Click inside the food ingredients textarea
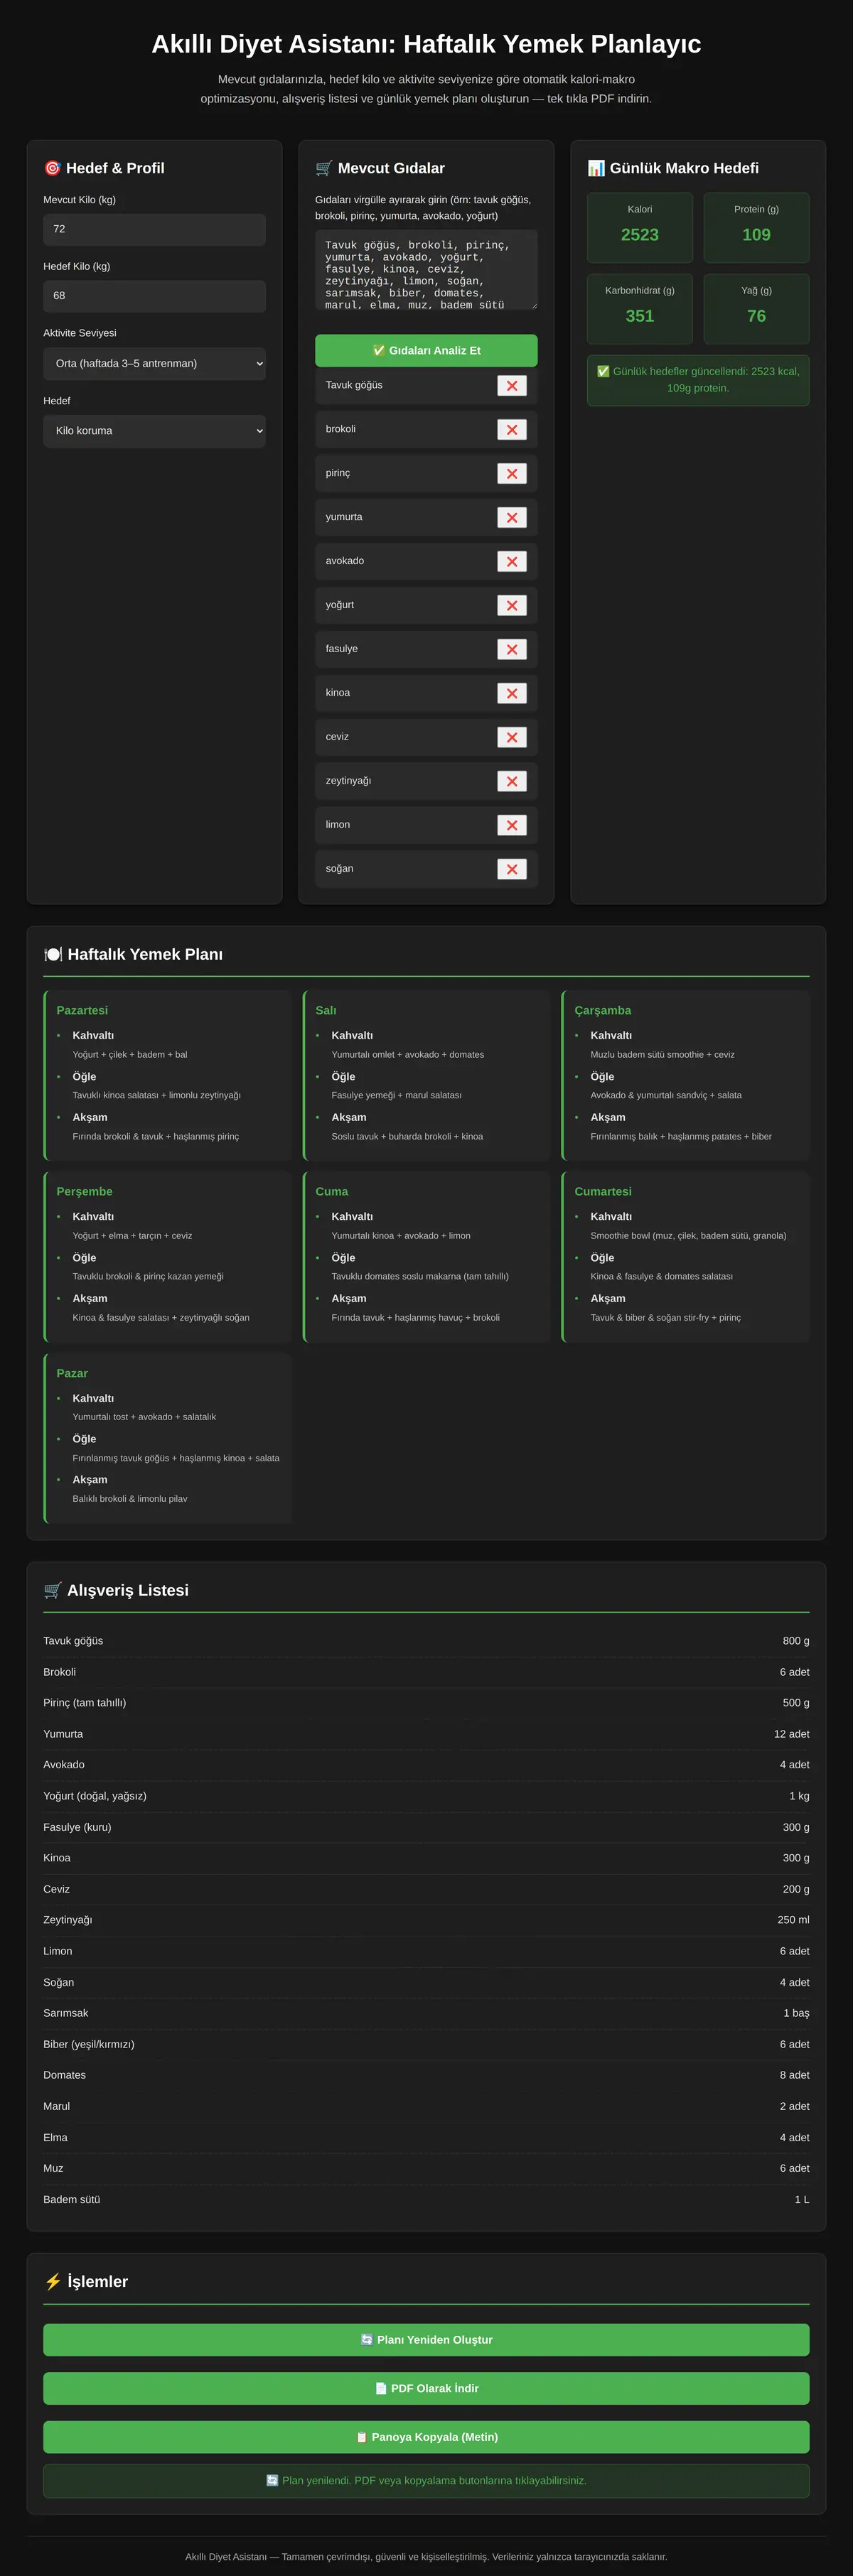The width and height of the screenshot is (853, 2576). (426, 270)
